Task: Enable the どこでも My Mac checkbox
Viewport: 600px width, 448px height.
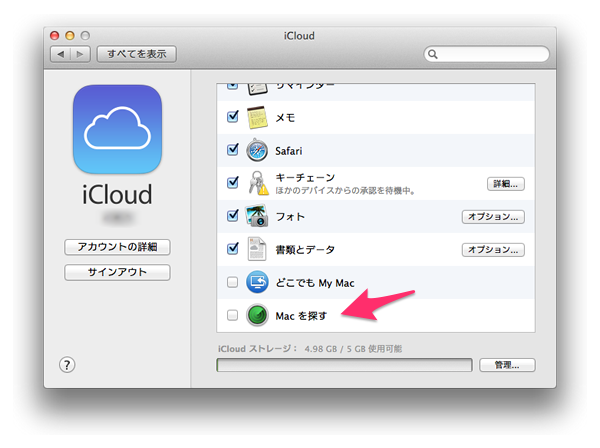Action: (x=232, y=282)
